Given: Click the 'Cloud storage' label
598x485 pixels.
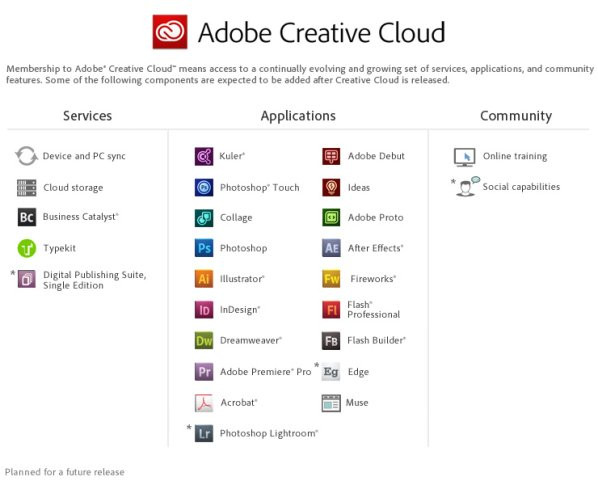Looking at the screenshot, I should [x=73, y=188].
